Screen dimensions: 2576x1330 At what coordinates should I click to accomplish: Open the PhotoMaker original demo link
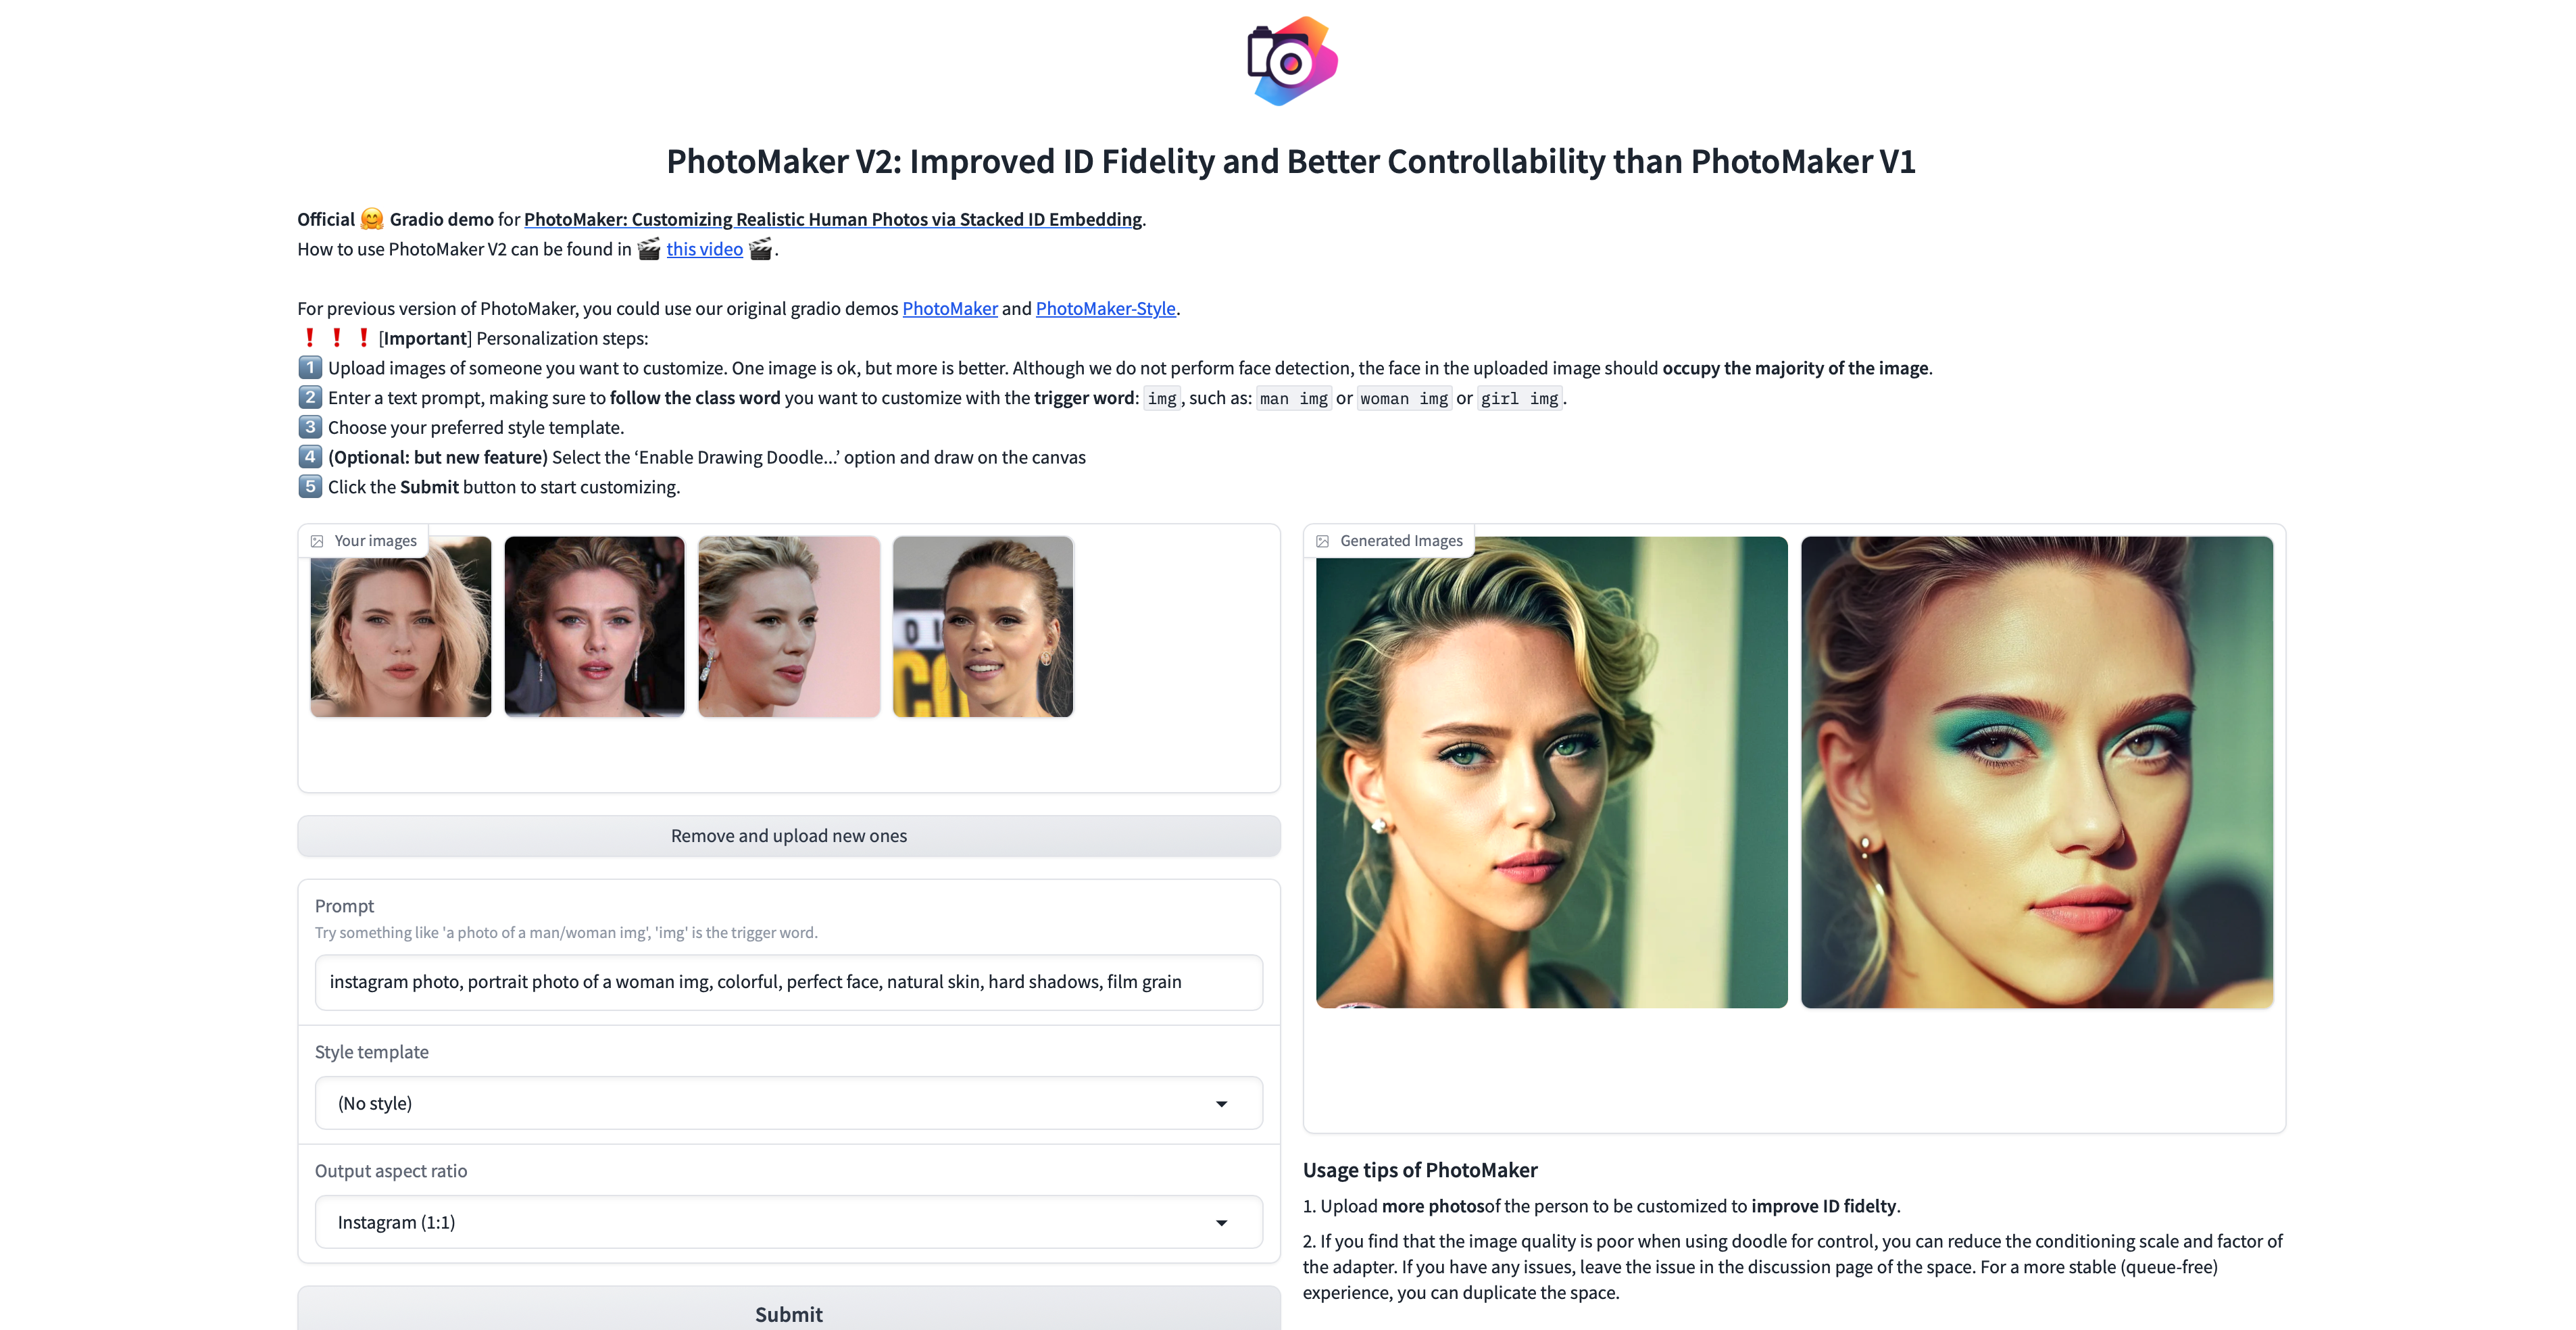[950, 308]
